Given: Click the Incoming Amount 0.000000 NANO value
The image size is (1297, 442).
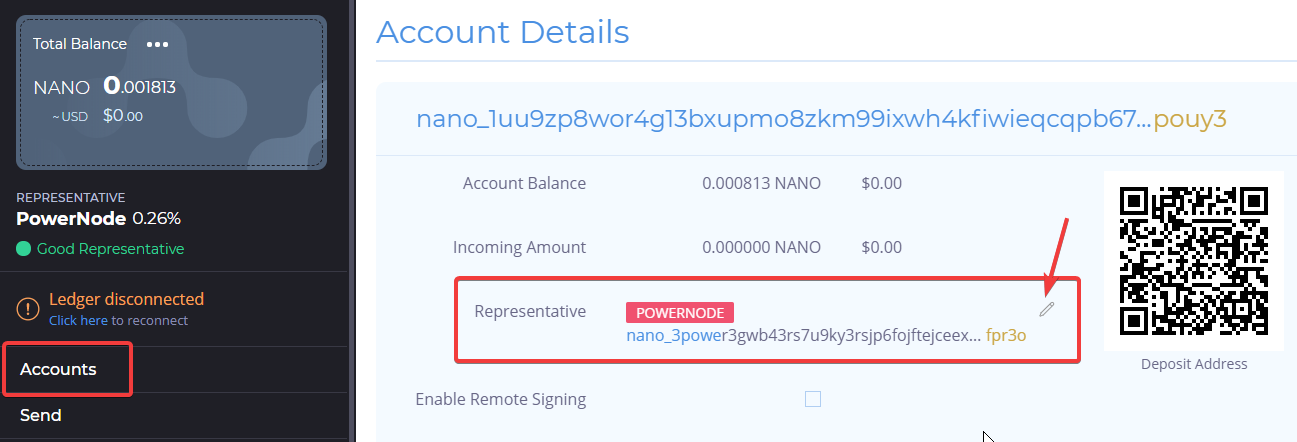Looking at the screenshot, I should tap(761, 247).
